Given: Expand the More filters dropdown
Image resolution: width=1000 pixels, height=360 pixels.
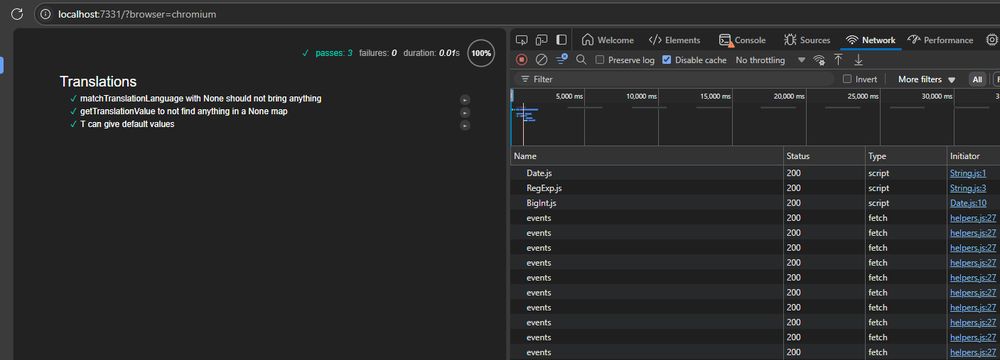Looking at the screenshot, I should pos(927,79).
